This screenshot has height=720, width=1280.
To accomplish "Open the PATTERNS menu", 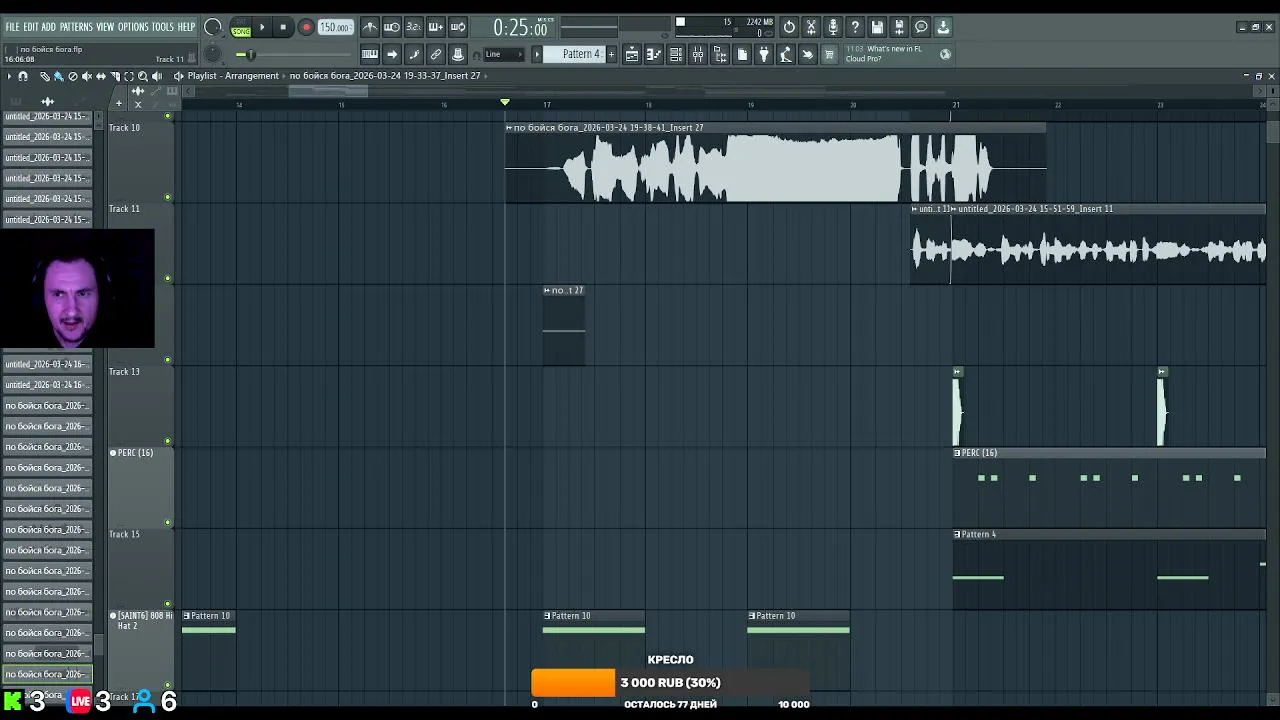I will [x=76, y=27].
